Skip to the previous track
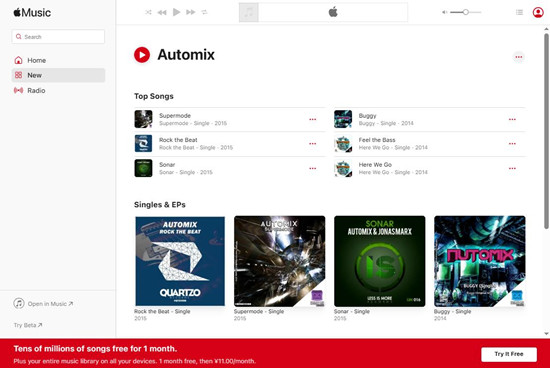This screenshot has width=550, height=368. 162,12
